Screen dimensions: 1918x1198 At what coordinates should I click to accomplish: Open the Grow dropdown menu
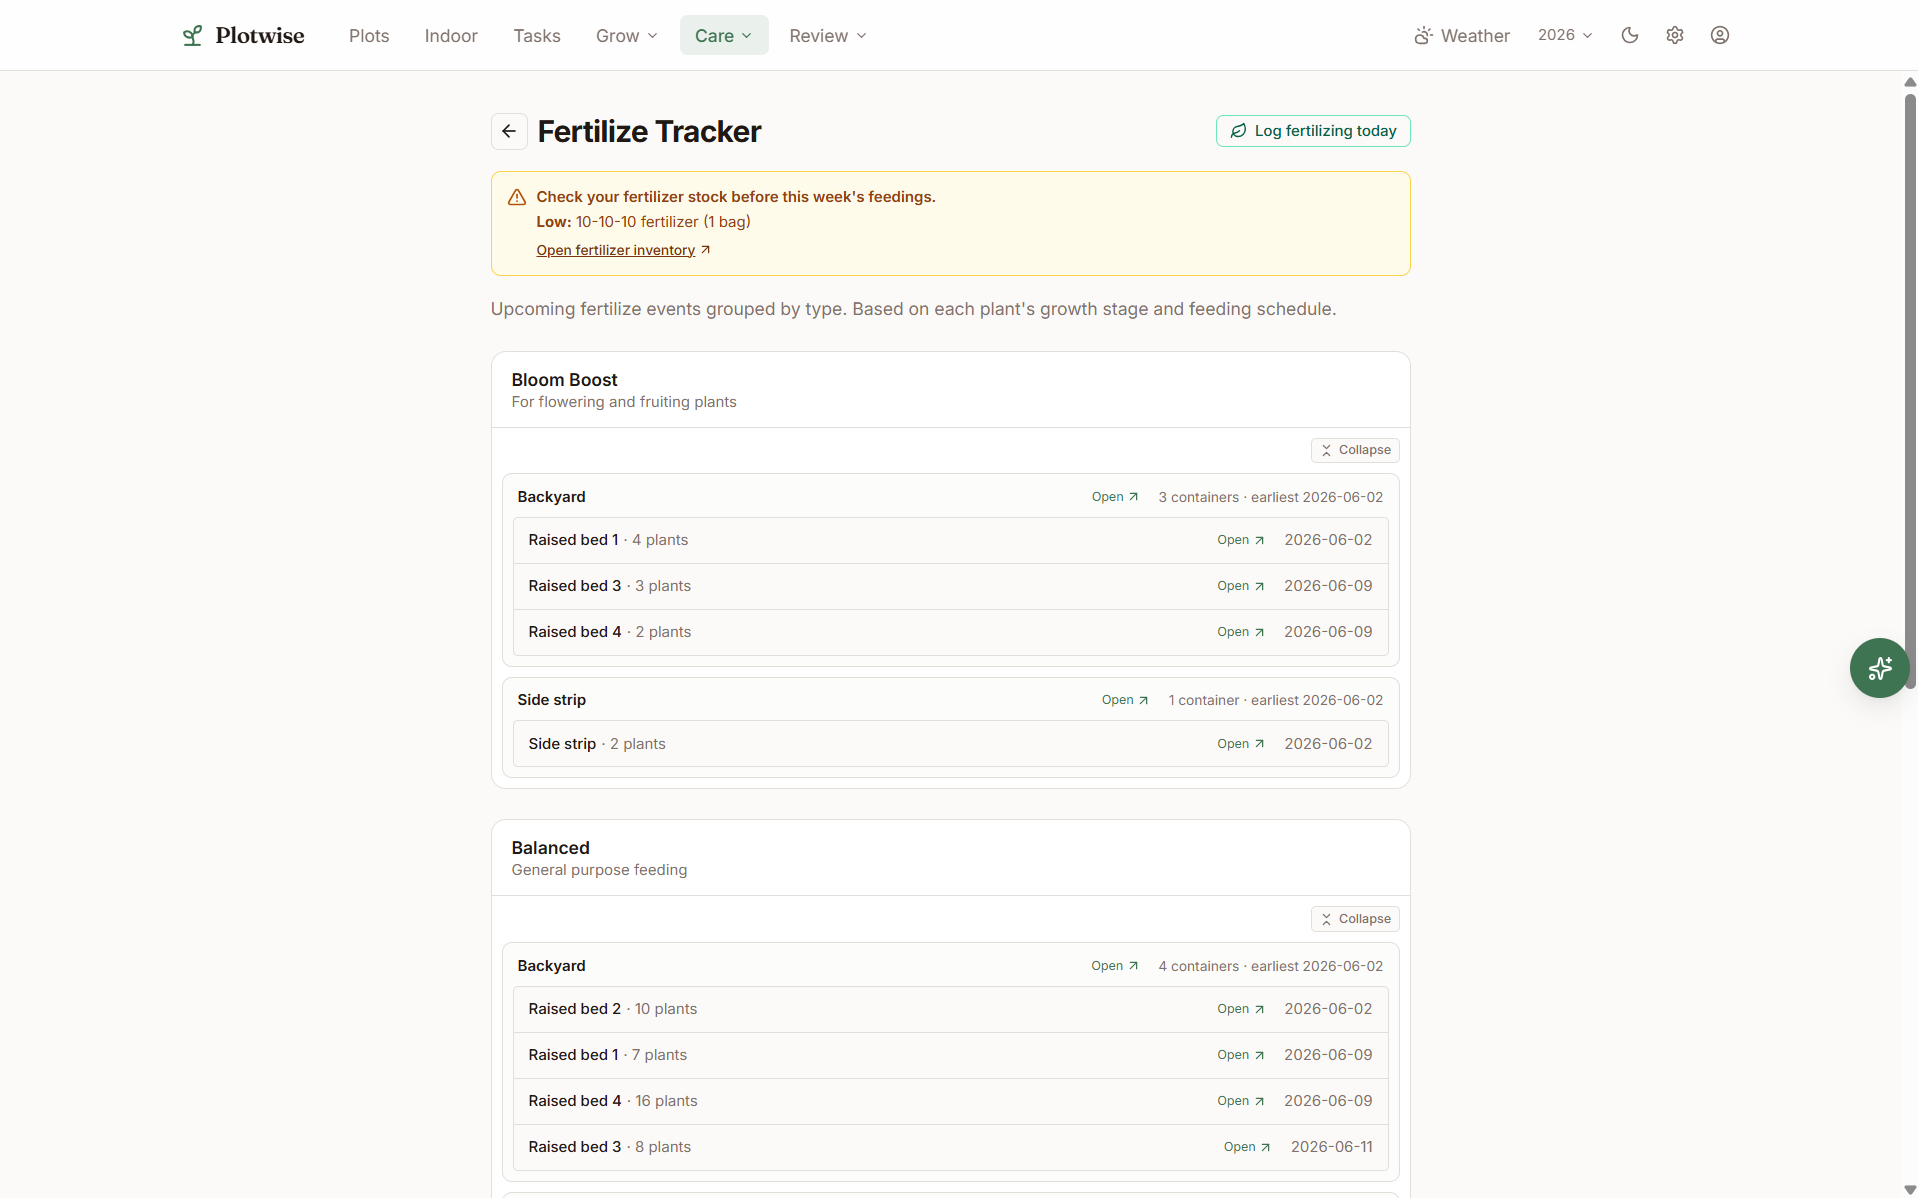627,36
